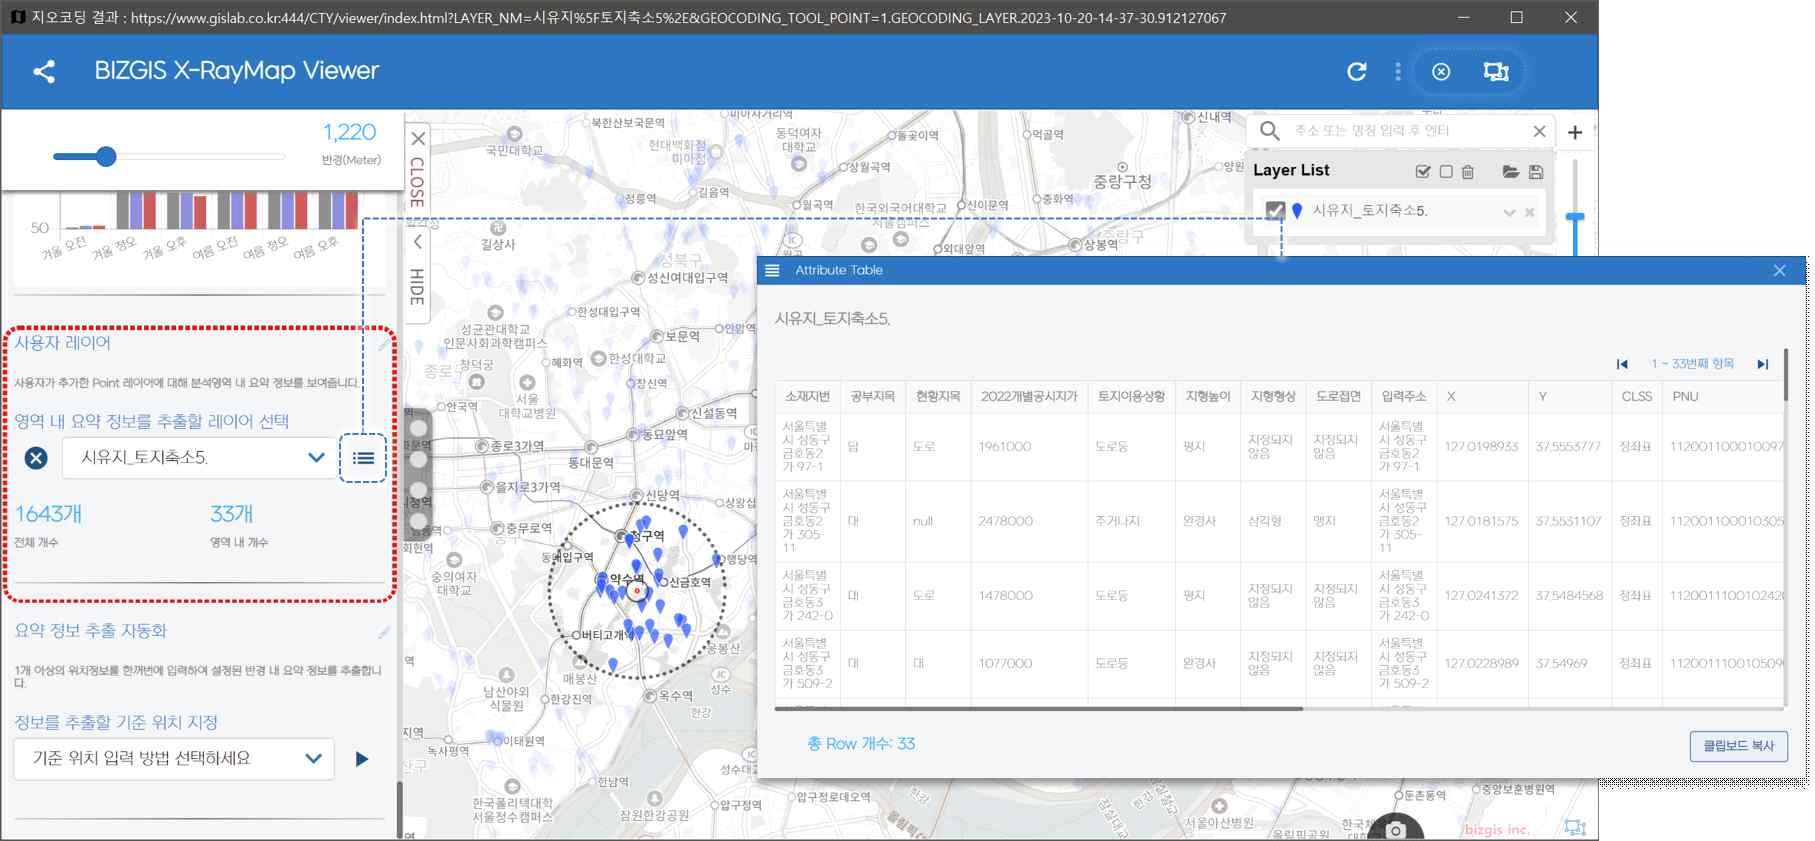The width and height of the screenshot is (1815, 841).
Task: Click the screen/device icon in the header
Action: (1496, 71)
